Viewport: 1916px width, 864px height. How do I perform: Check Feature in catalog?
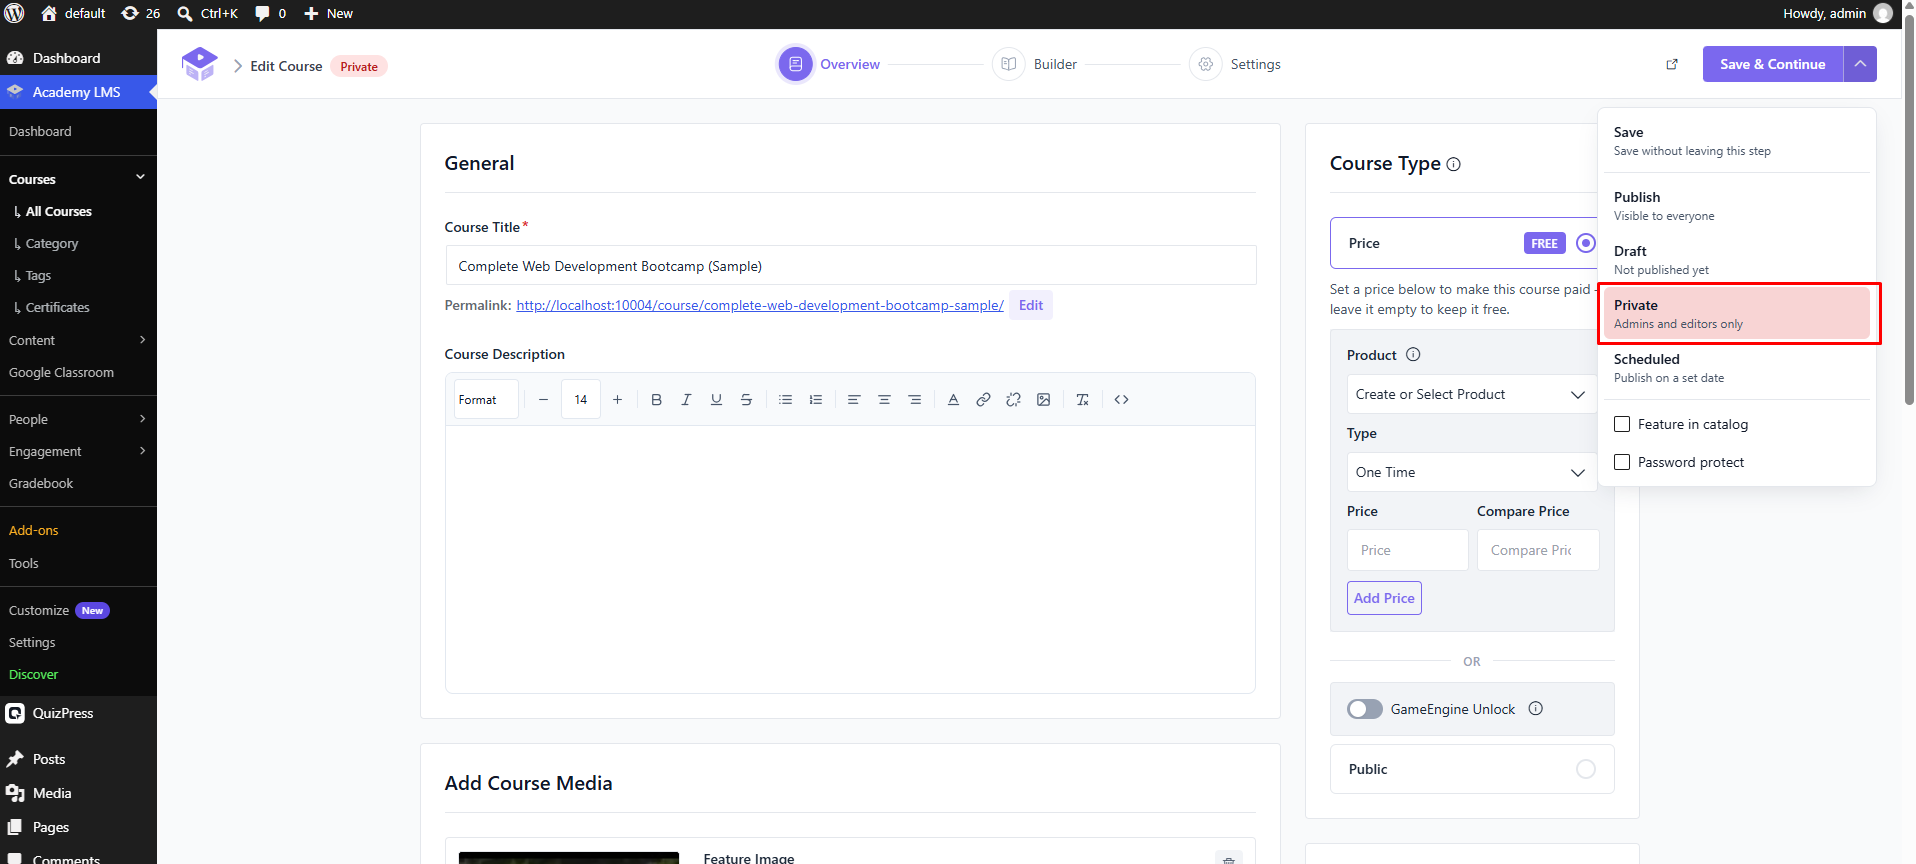1622,424
